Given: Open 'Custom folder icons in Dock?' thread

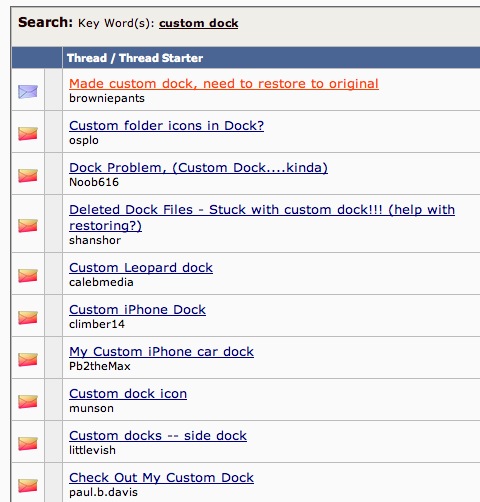Looking at the screenshot, I should click(166, 126).
